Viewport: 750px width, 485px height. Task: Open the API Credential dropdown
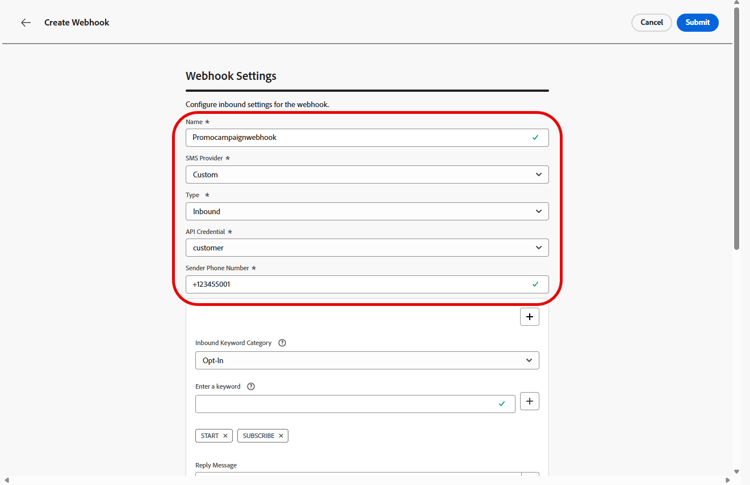[367, 248]
